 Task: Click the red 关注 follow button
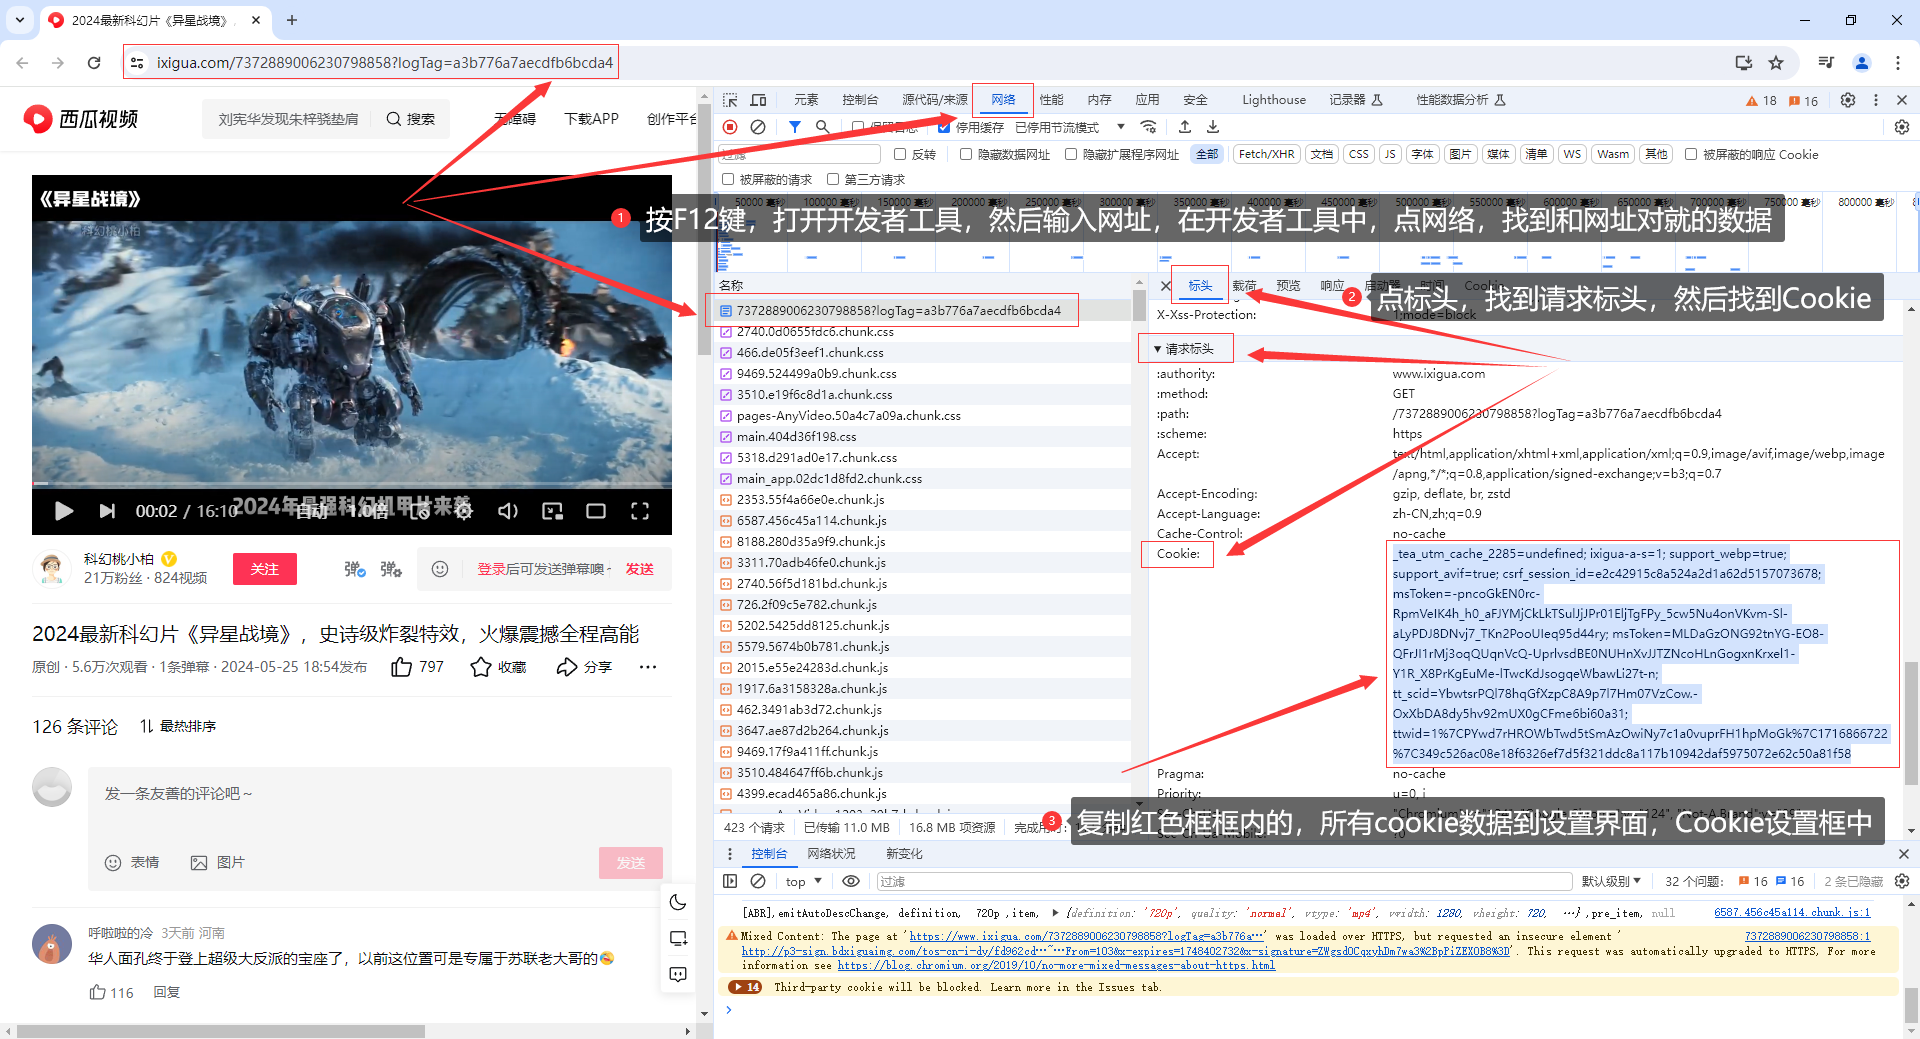tap(265, 569)
